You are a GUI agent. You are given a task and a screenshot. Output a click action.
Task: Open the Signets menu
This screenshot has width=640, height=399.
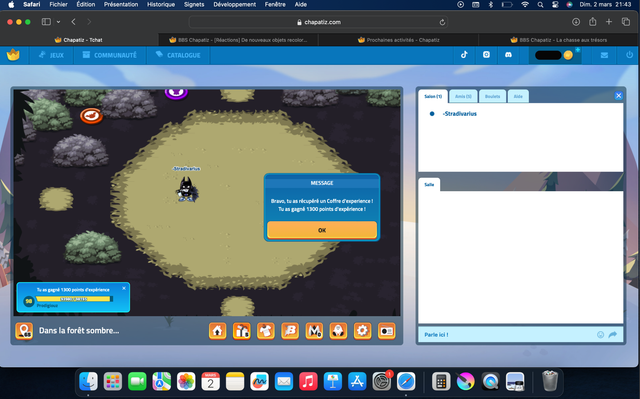pyautogui.click(x=194, y=4)
